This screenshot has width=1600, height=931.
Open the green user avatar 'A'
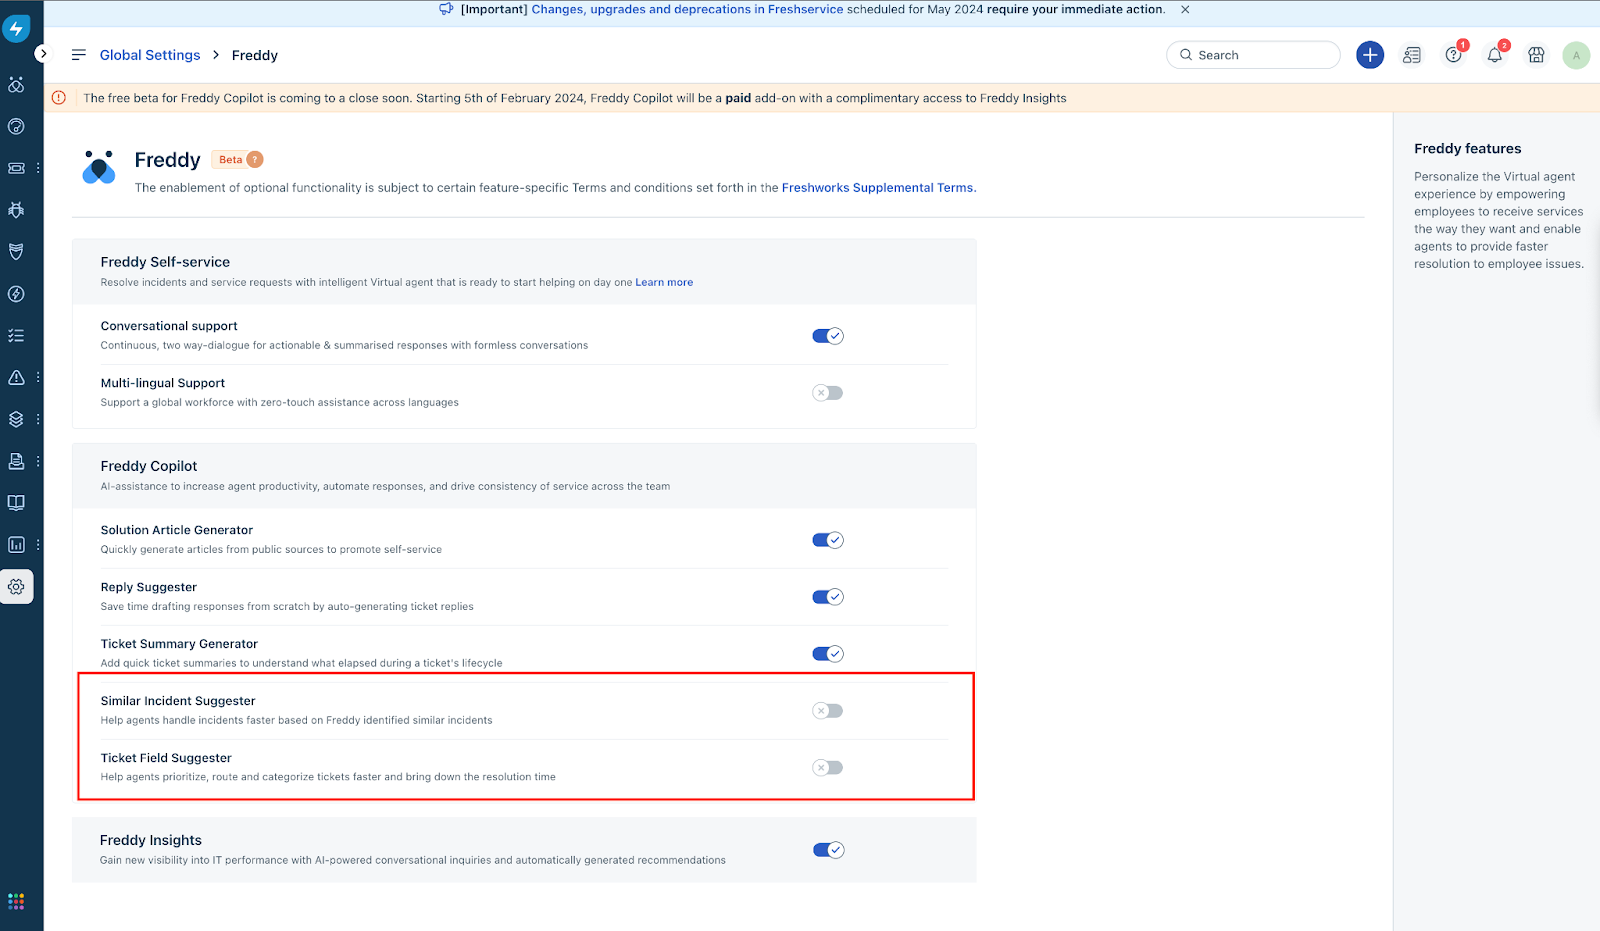[x=1576, y=55]
